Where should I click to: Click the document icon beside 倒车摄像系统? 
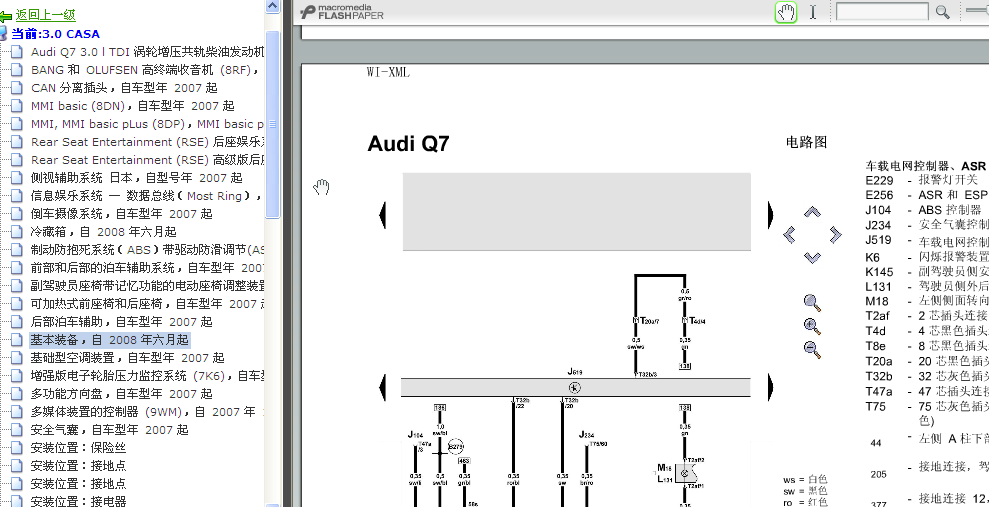pyautogui.click(x=17, y=214)
